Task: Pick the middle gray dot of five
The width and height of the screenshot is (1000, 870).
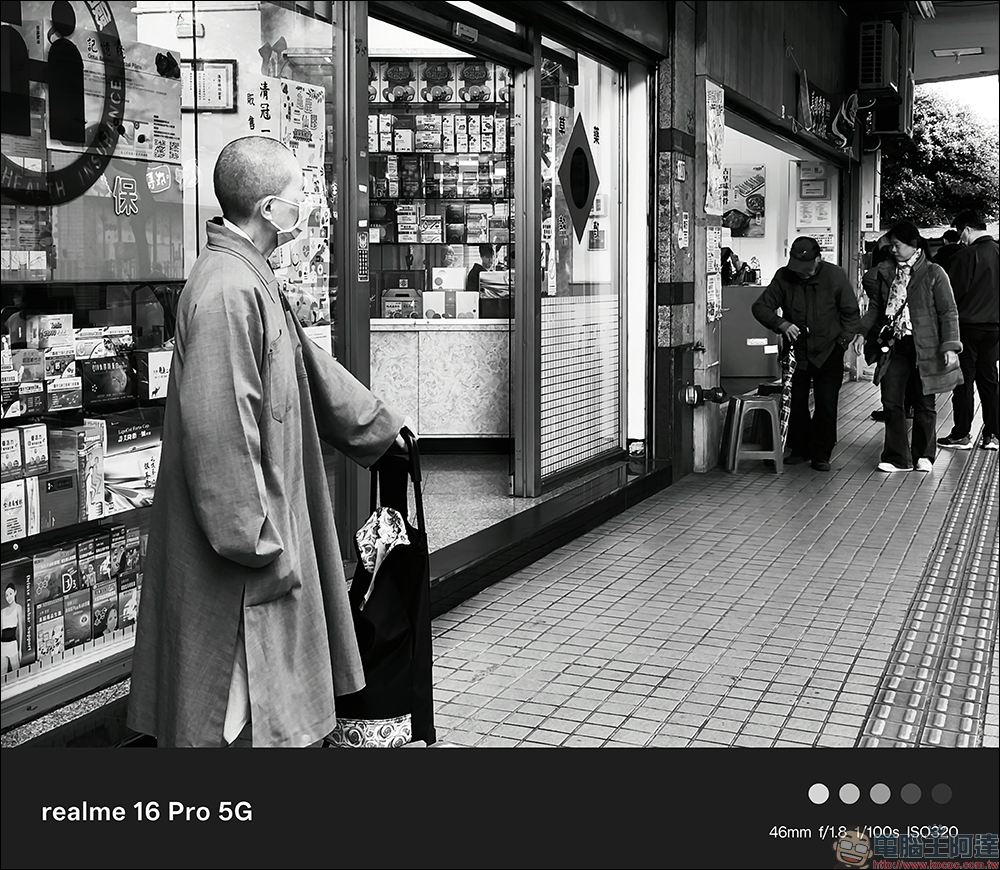Action: (880, 793)
